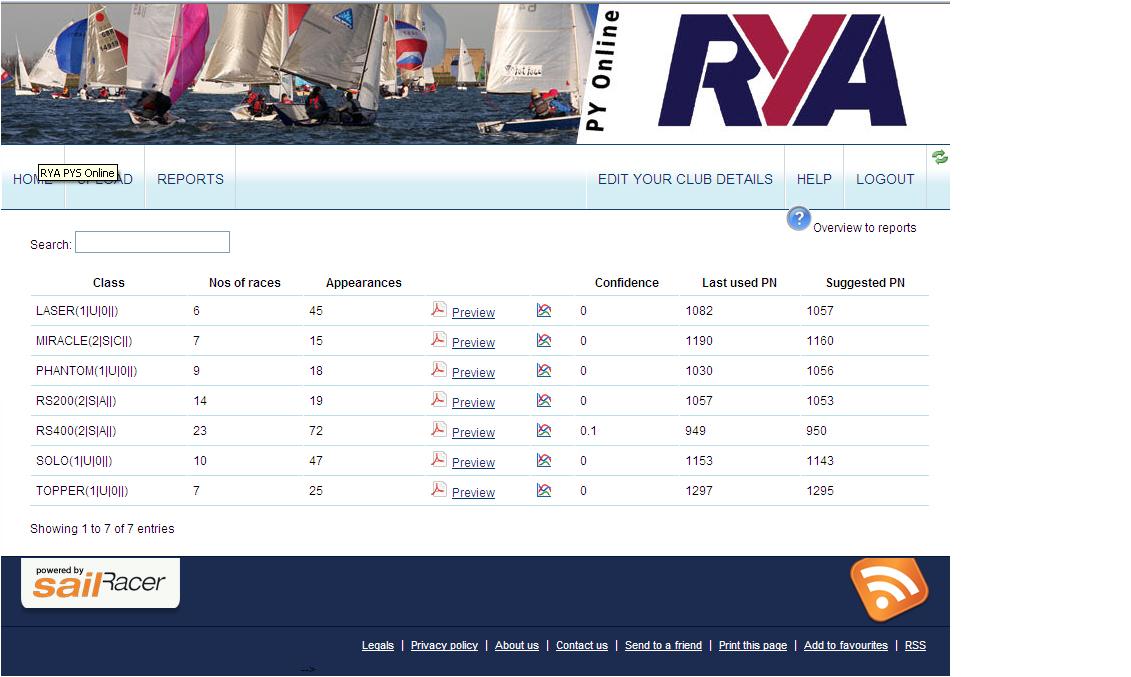Viewport: 1131px width, 677px height.
Task: Click suggested PN value 1057 for LASER
Action: [x=820, y=311]
